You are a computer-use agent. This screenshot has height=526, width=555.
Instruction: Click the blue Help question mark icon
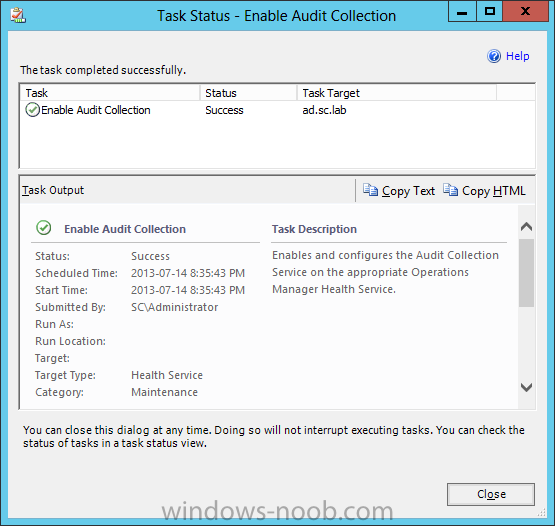click(494, 56)
